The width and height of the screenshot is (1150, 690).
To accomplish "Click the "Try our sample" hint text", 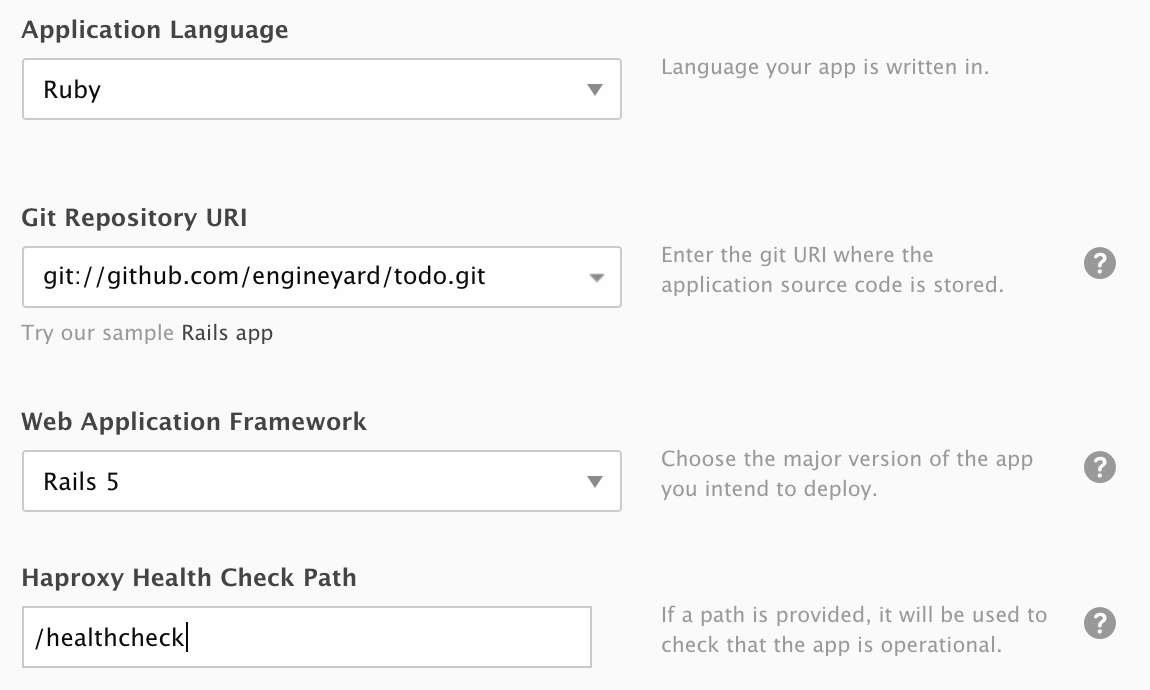I will [x=98, y=333].
